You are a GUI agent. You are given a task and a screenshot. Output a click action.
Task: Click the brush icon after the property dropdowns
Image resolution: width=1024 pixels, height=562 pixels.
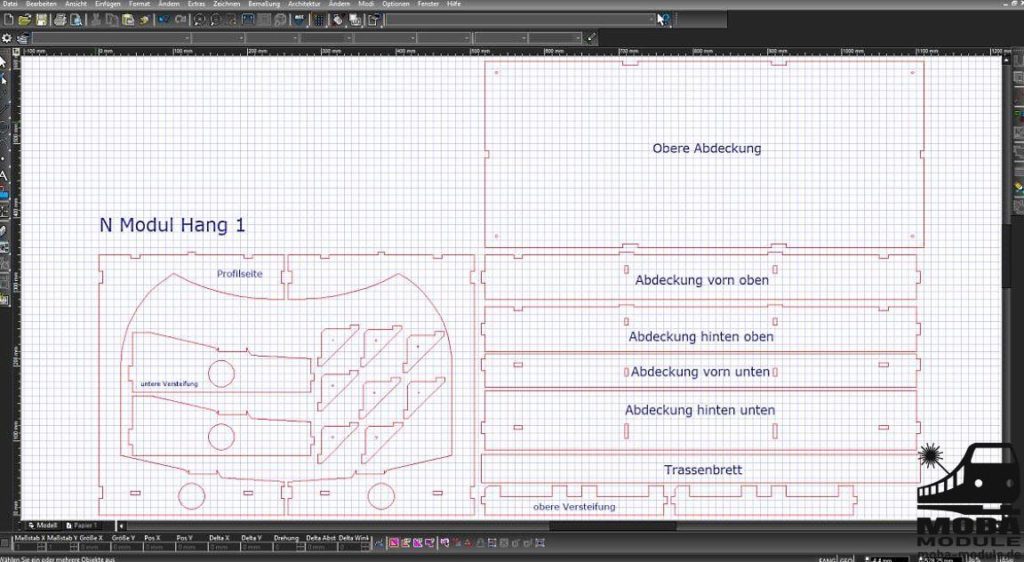(x=591, y=38)
